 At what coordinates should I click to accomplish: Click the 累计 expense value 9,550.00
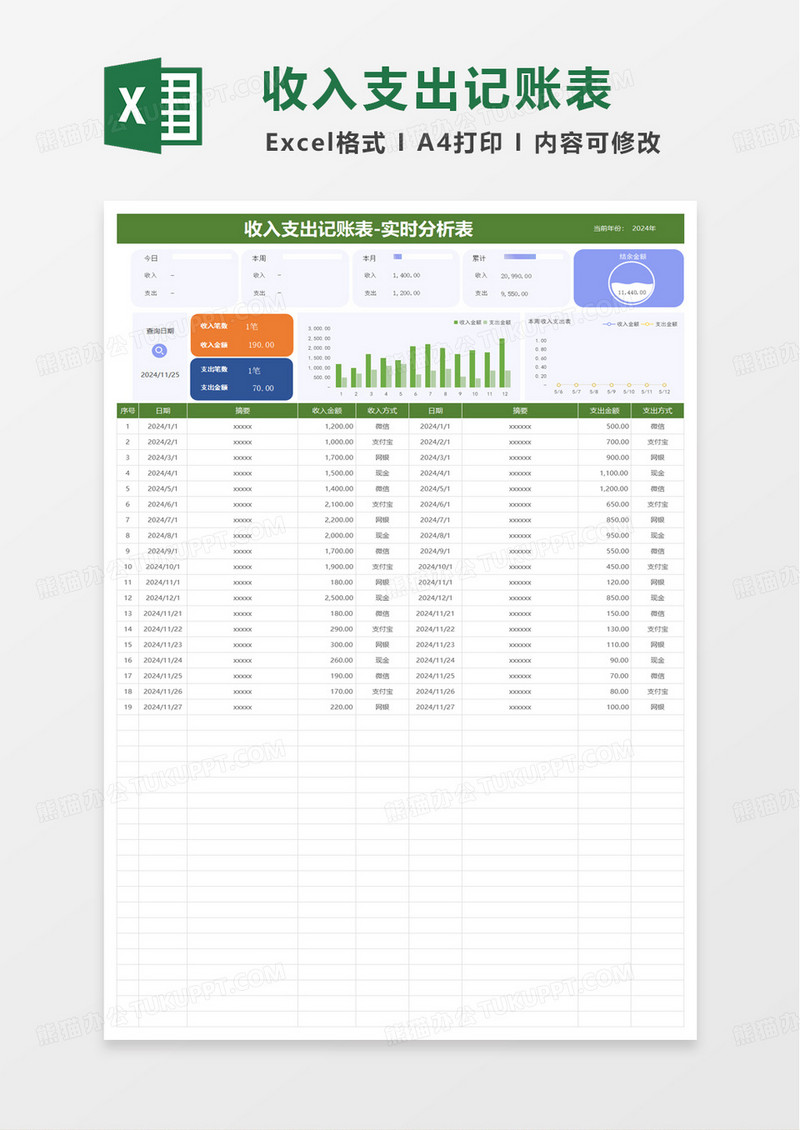point(515,294)
